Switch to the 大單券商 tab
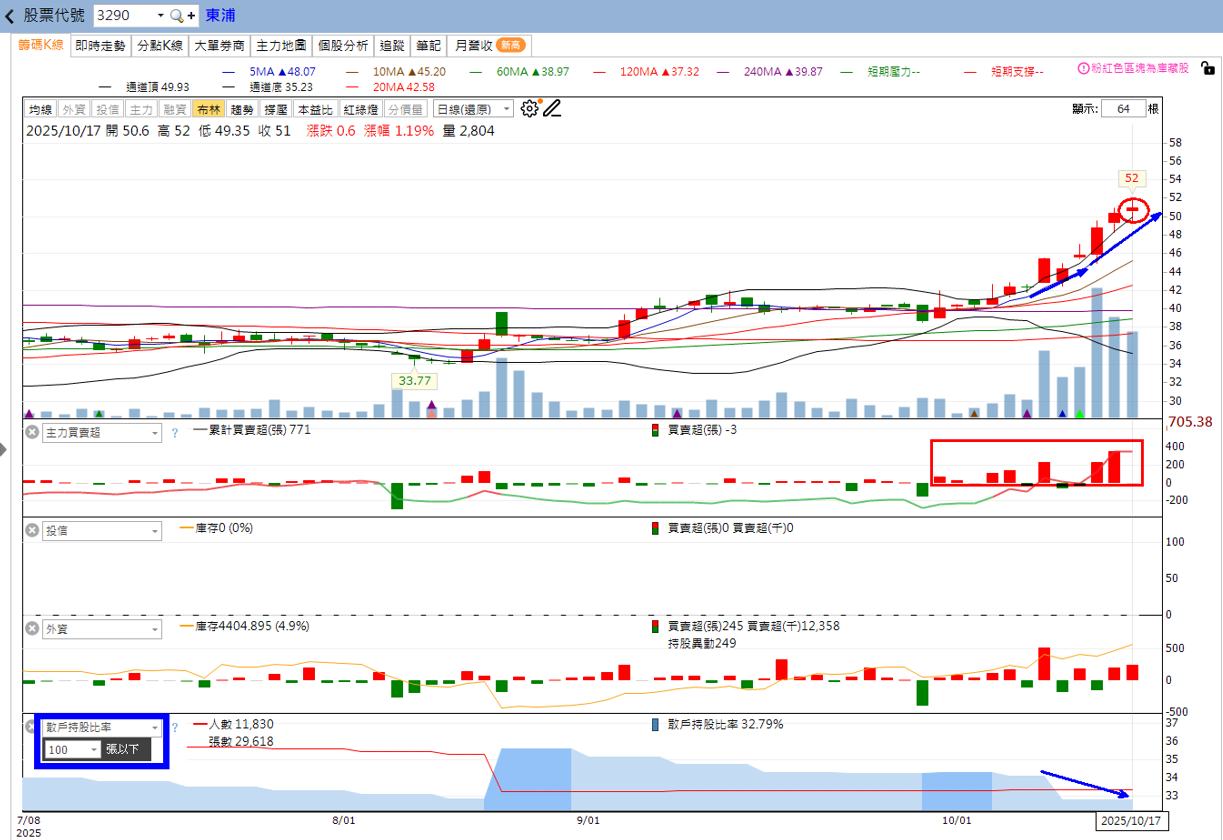The height and width of the screenshot is (840, 1223). point(219,45)
